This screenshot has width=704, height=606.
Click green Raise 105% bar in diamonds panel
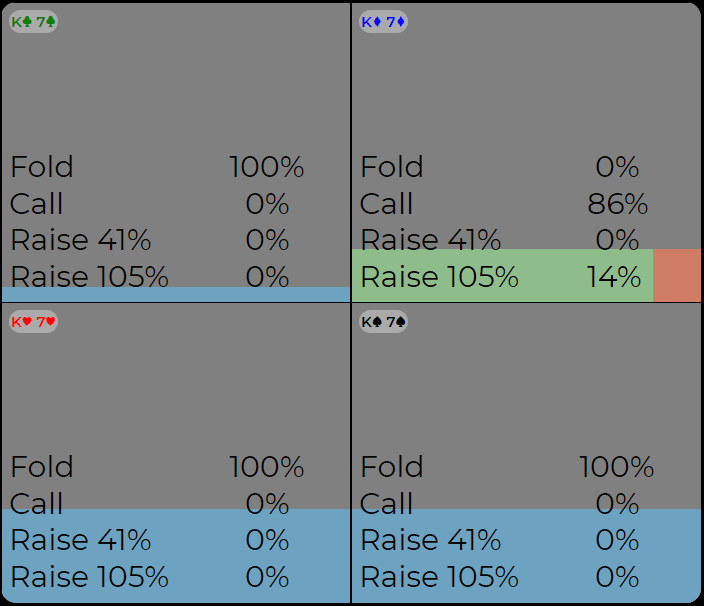tap(500, 276)
